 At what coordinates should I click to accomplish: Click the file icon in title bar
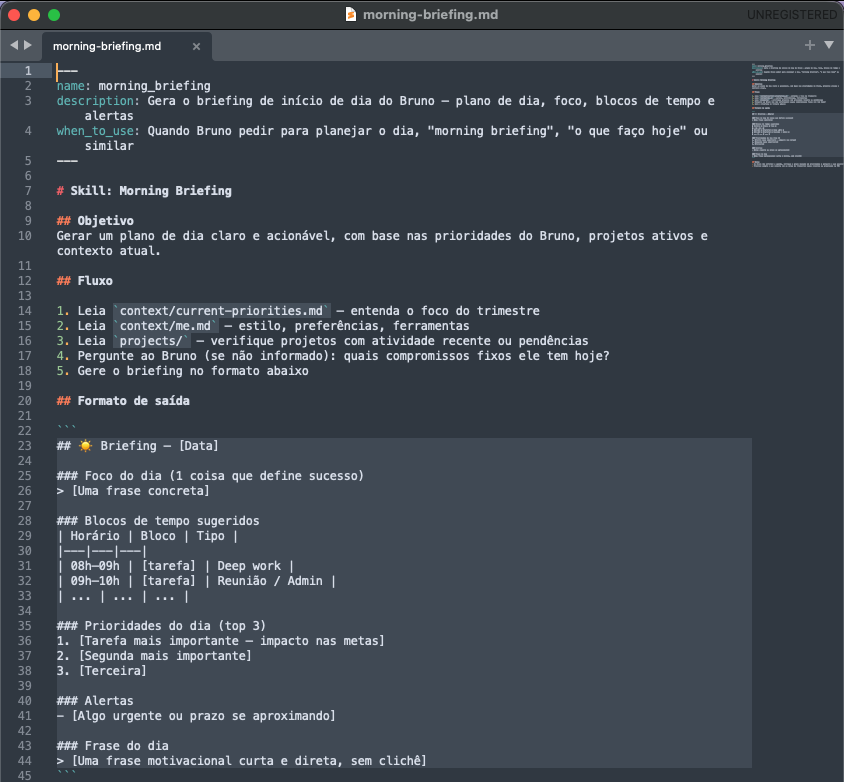click(350, 15)
